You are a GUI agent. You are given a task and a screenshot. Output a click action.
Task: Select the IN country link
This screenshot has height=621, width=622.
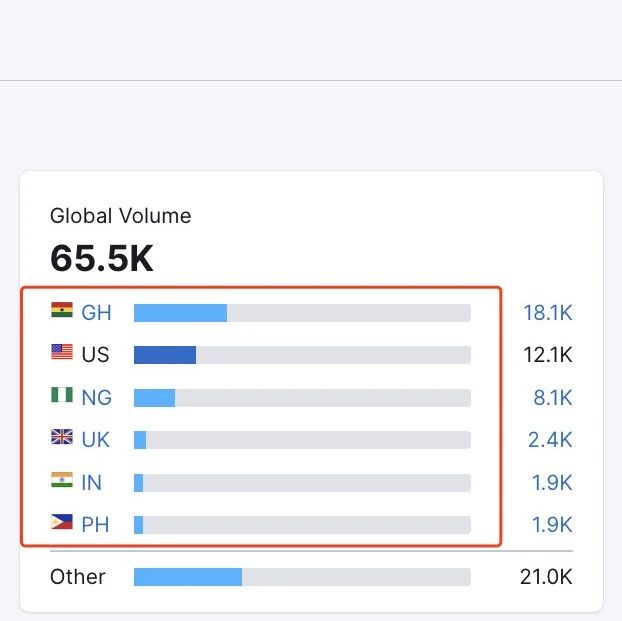(x=92, y=483)
